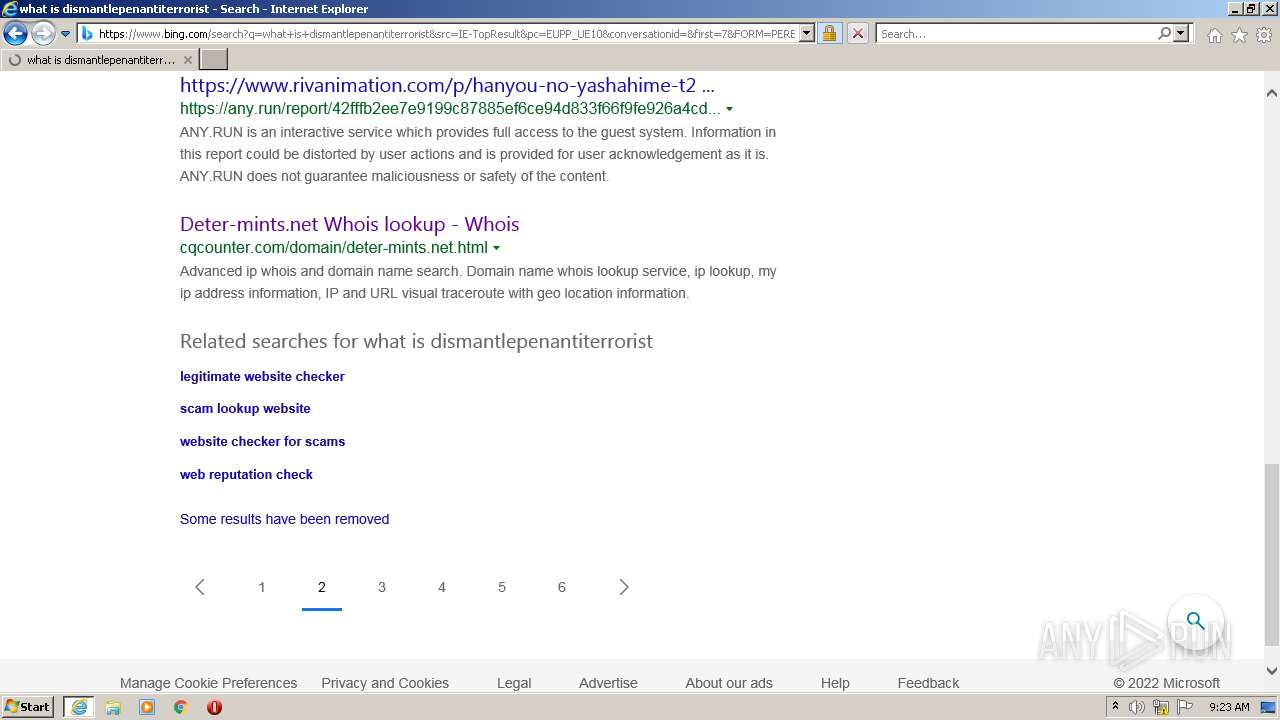The height and width of the screenshot is (720, 1280).
Task: Open 'Some results have been removed' link
Action: coord(284,519)
